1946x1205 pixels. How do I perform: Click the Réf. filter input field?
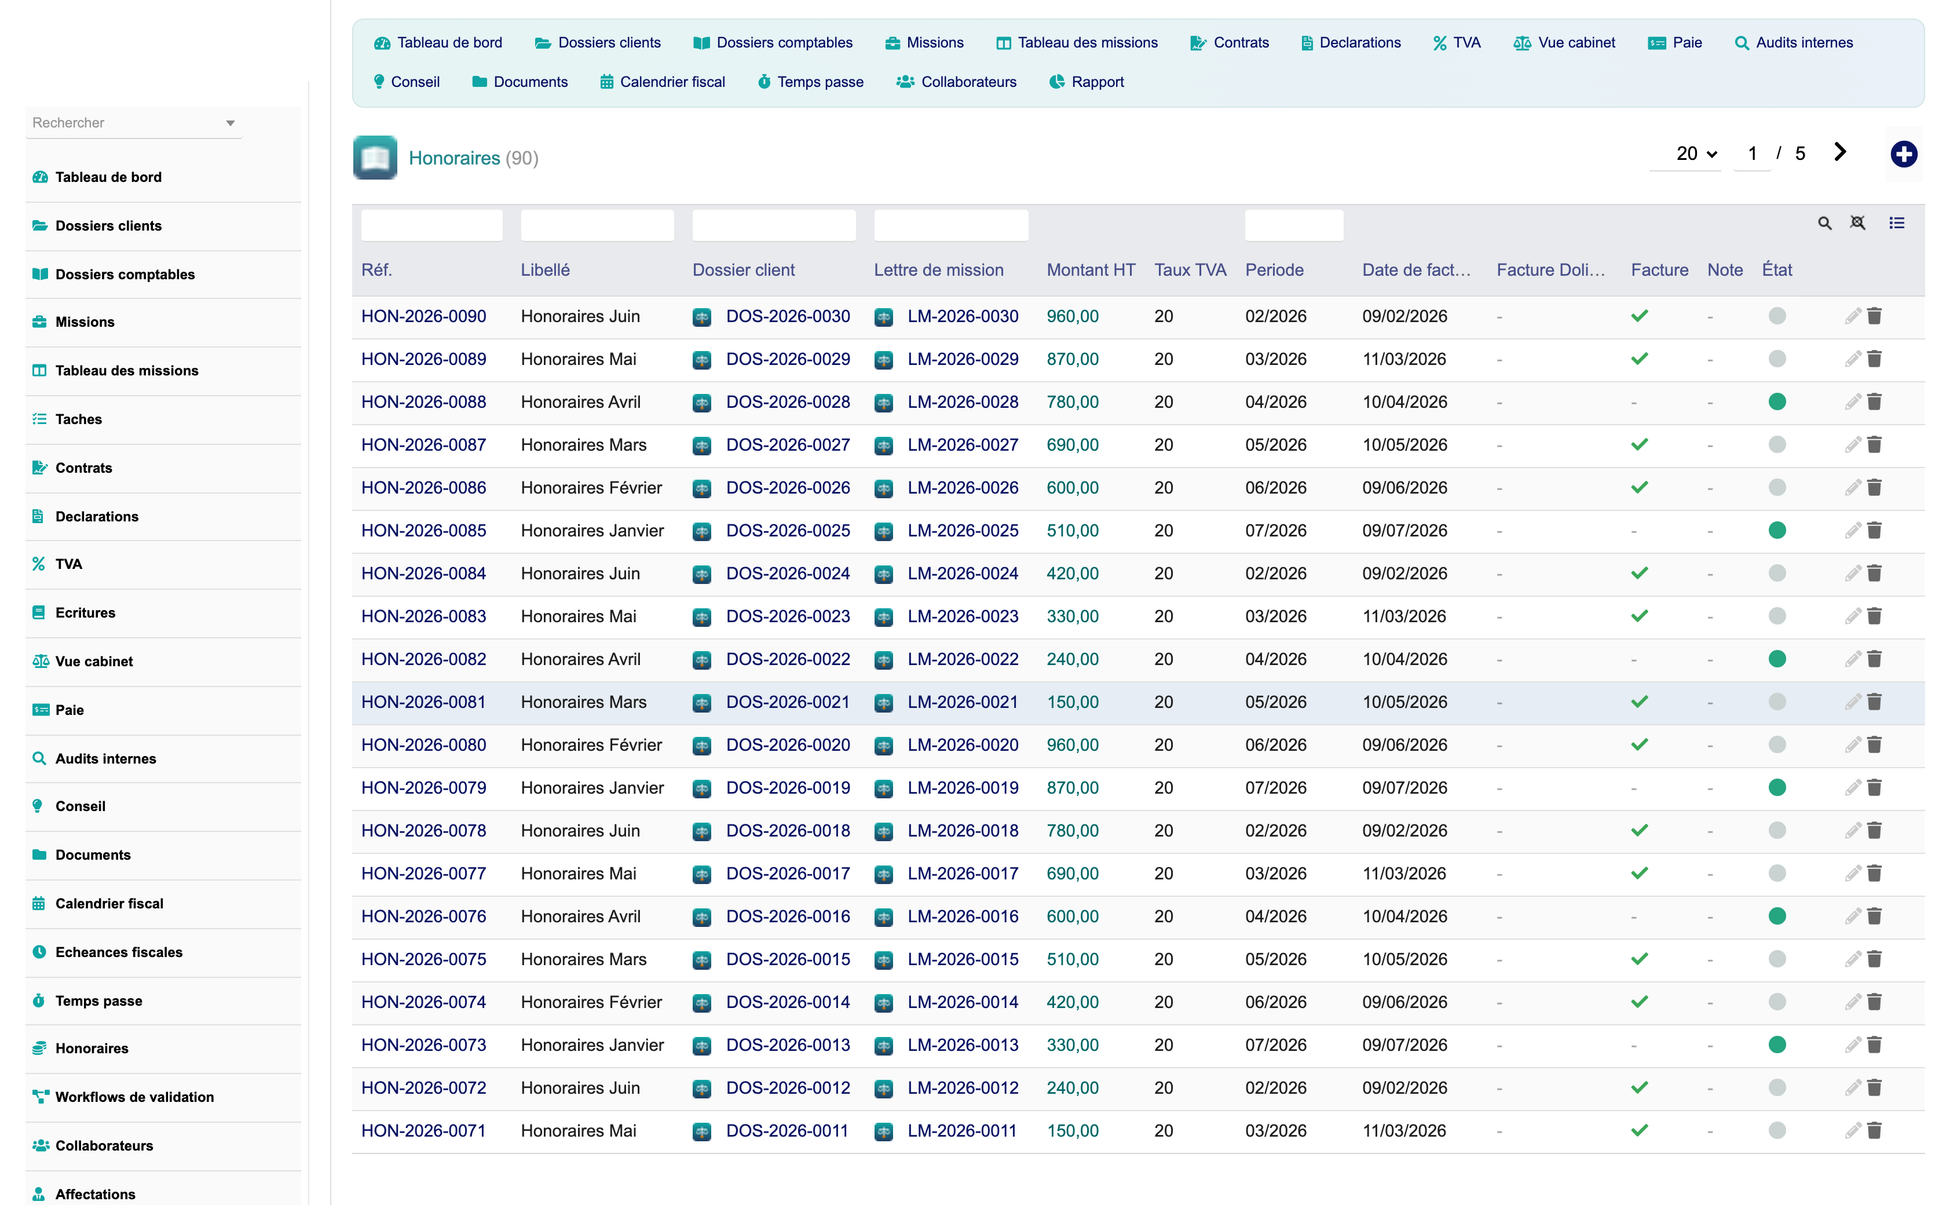tap(432, 225)
